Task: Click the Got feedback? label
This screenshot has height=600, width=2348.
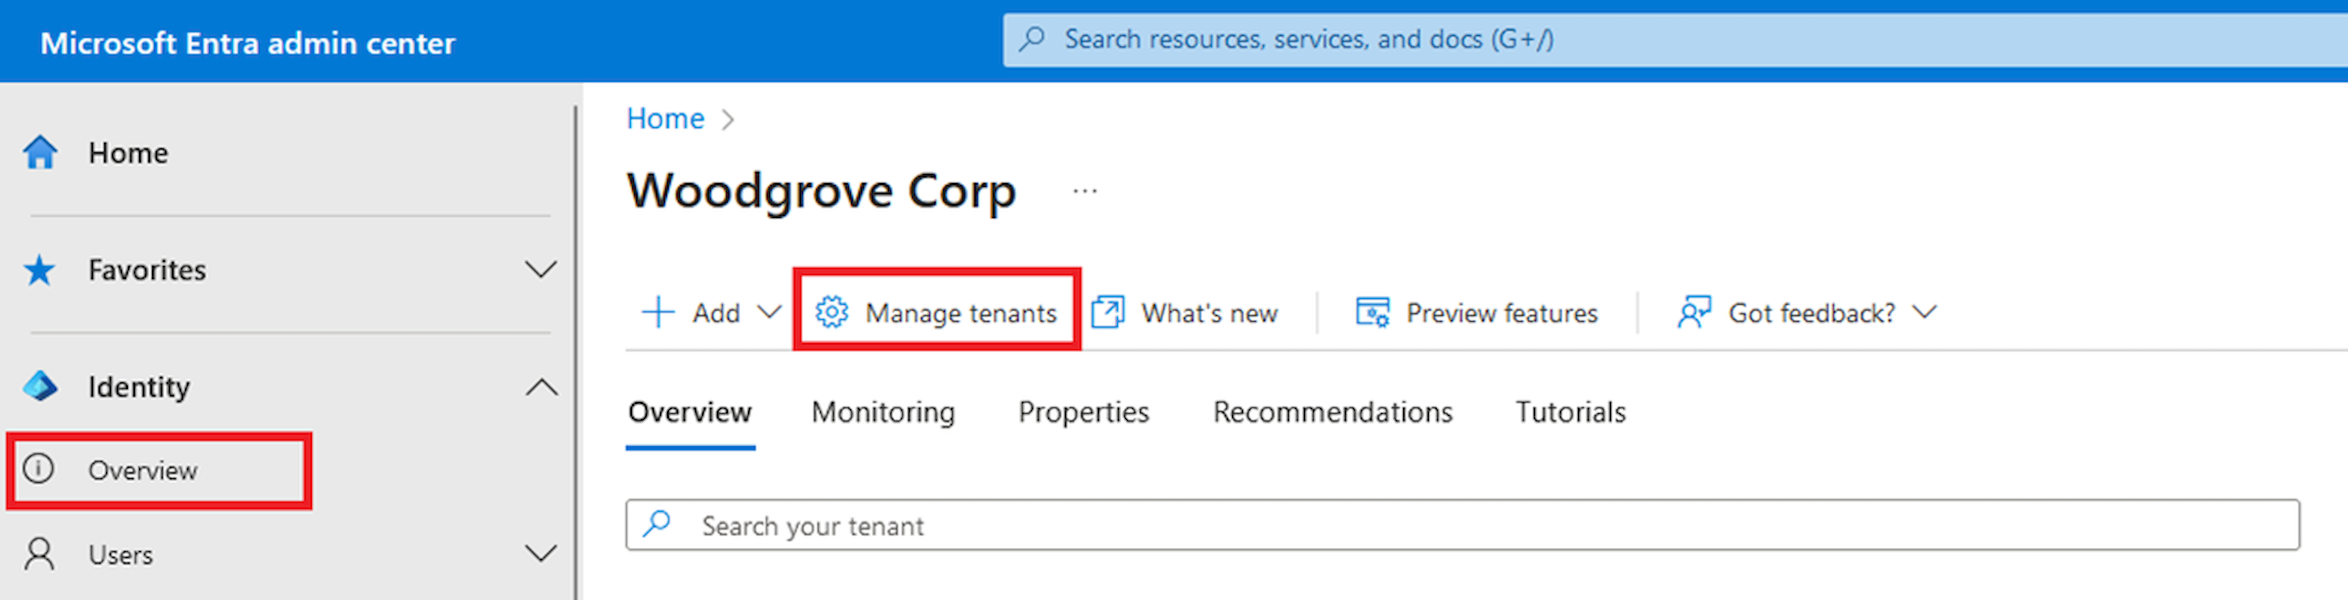Action: tap(1812, 313)
